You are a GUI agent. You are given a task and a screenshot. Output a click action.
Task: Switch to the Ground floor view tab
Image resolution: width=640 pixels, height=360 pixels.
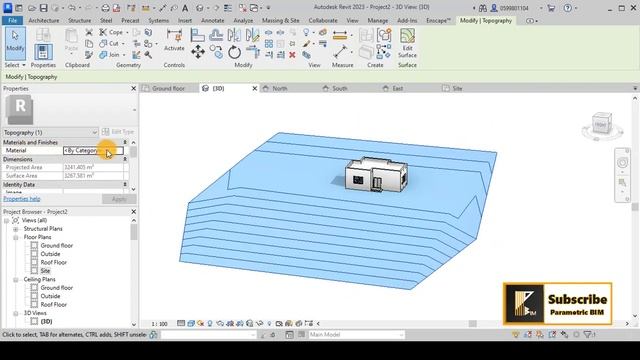point(168,88)
